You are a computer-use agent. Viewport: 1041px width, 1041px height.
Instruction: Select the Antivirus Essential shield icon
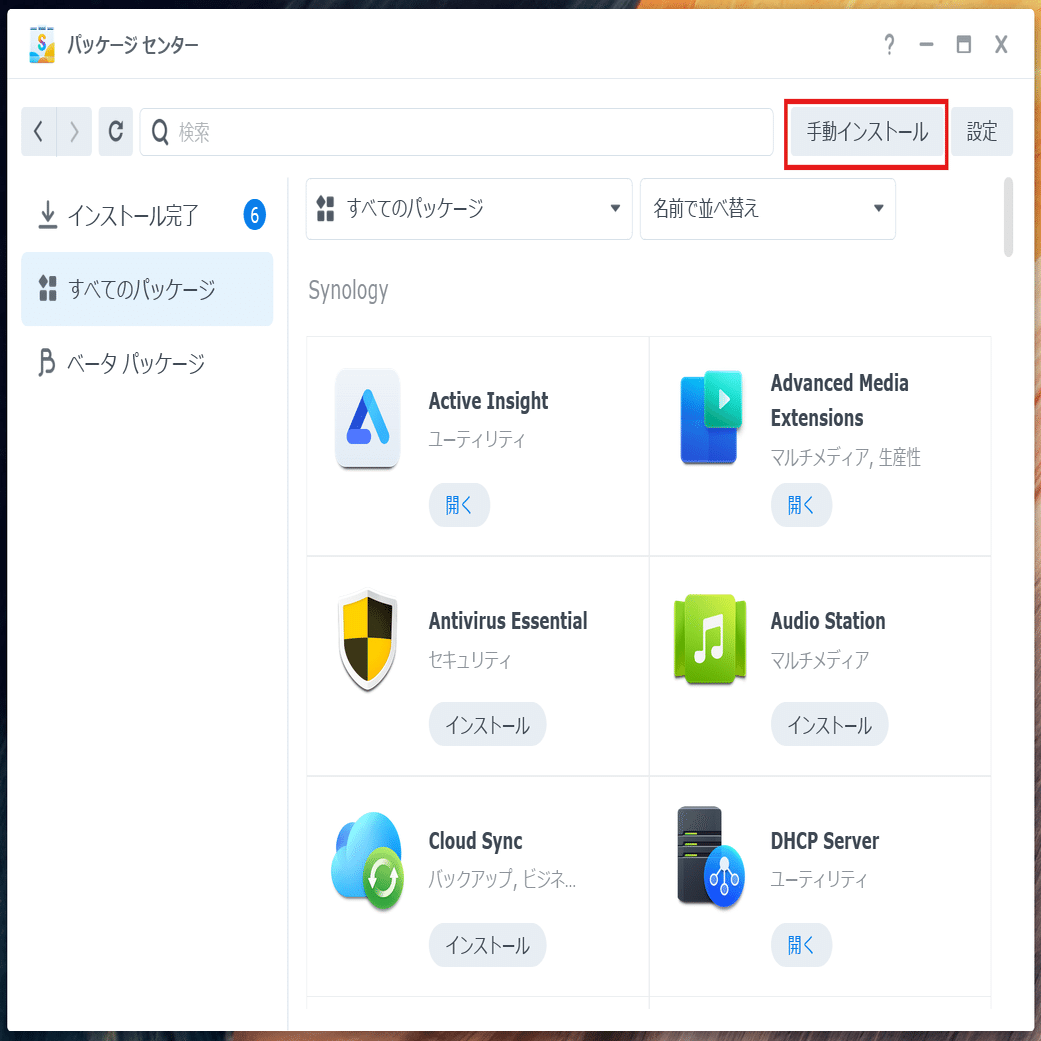(367, 639)
